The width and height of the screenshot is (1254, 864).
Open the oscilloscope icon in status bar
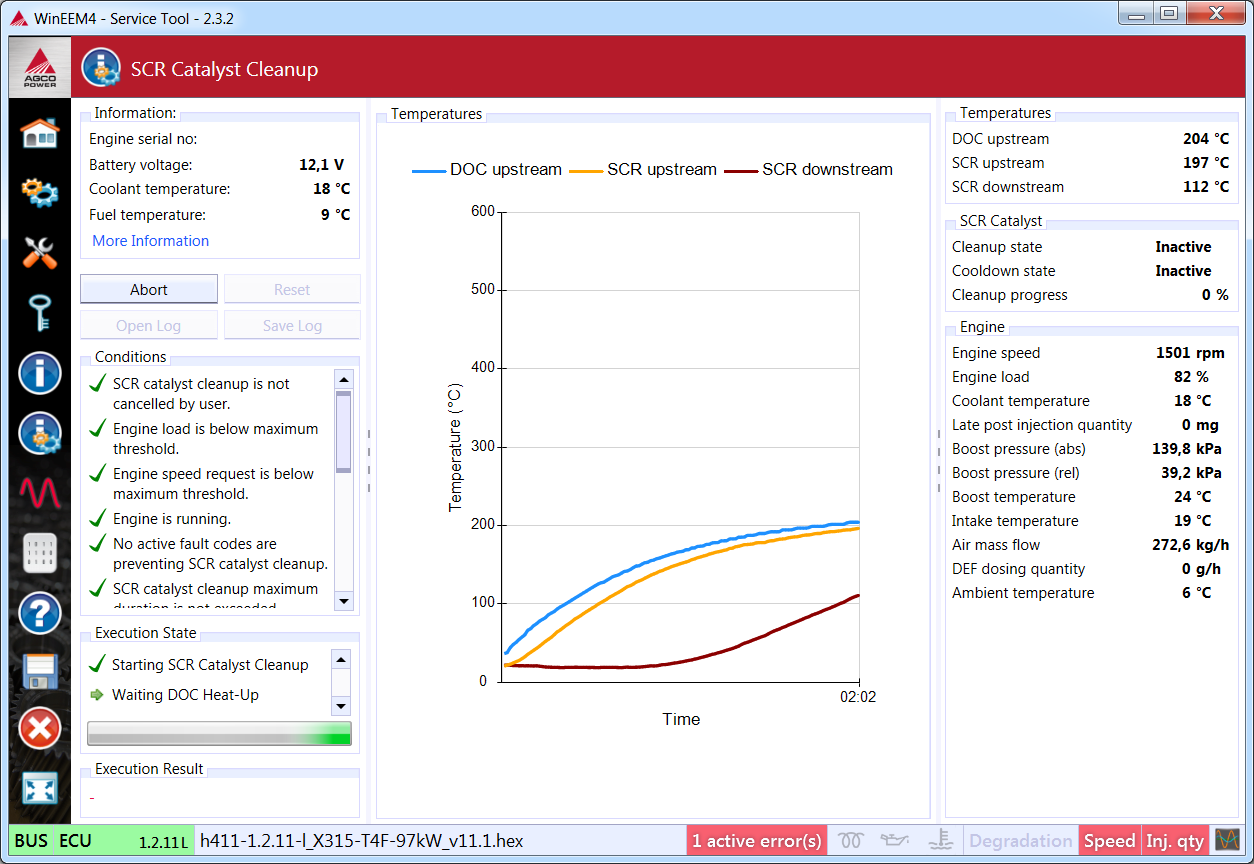[x=1226, y=840]
